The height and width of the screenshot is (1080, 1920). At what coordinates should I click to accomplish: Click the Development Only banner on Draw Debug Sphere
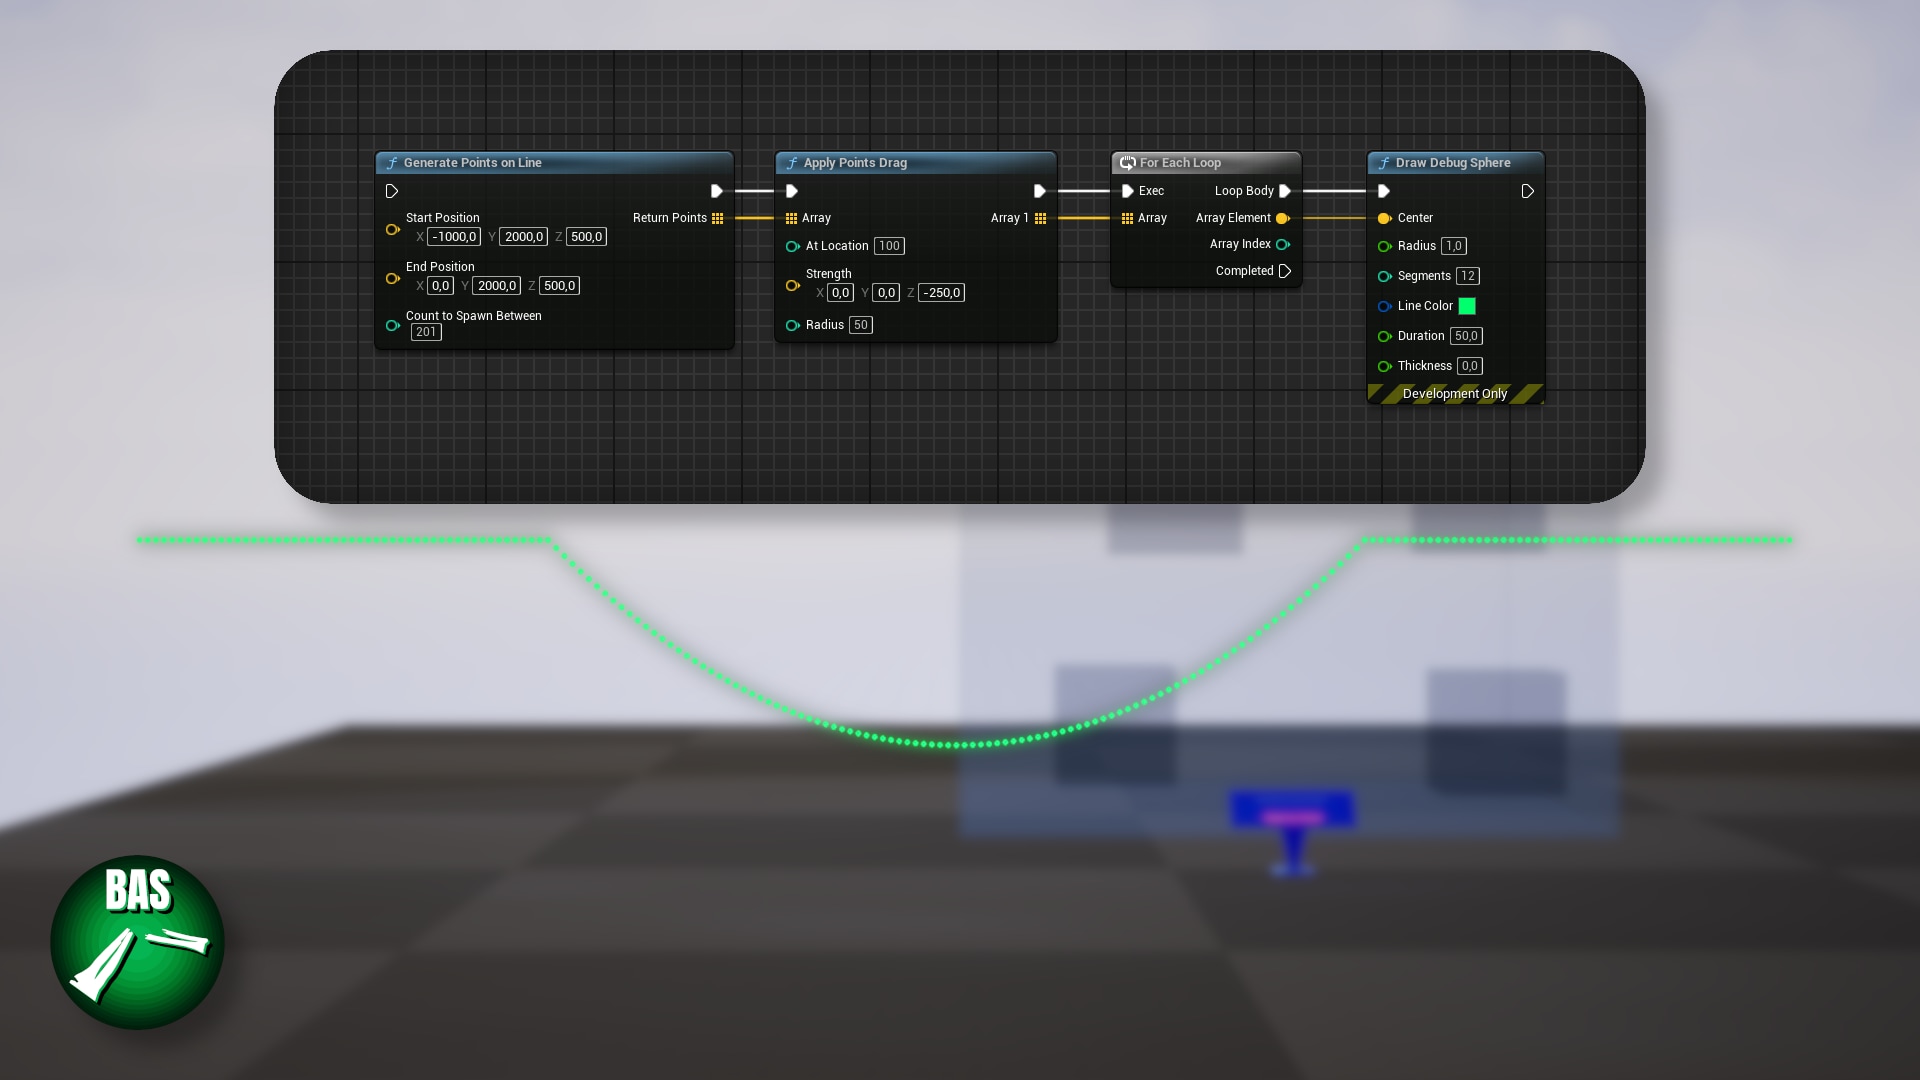1455,393
